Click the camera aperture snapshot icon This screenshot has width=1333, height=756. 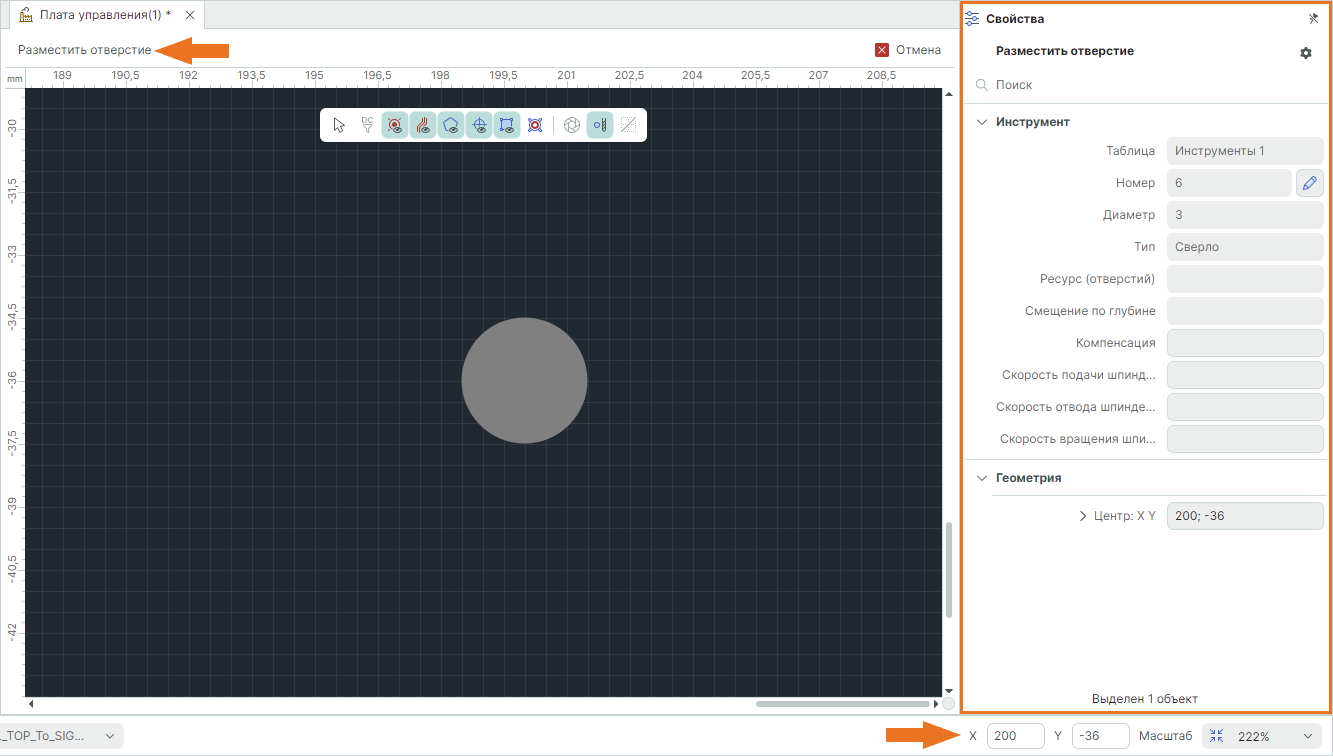572,125
